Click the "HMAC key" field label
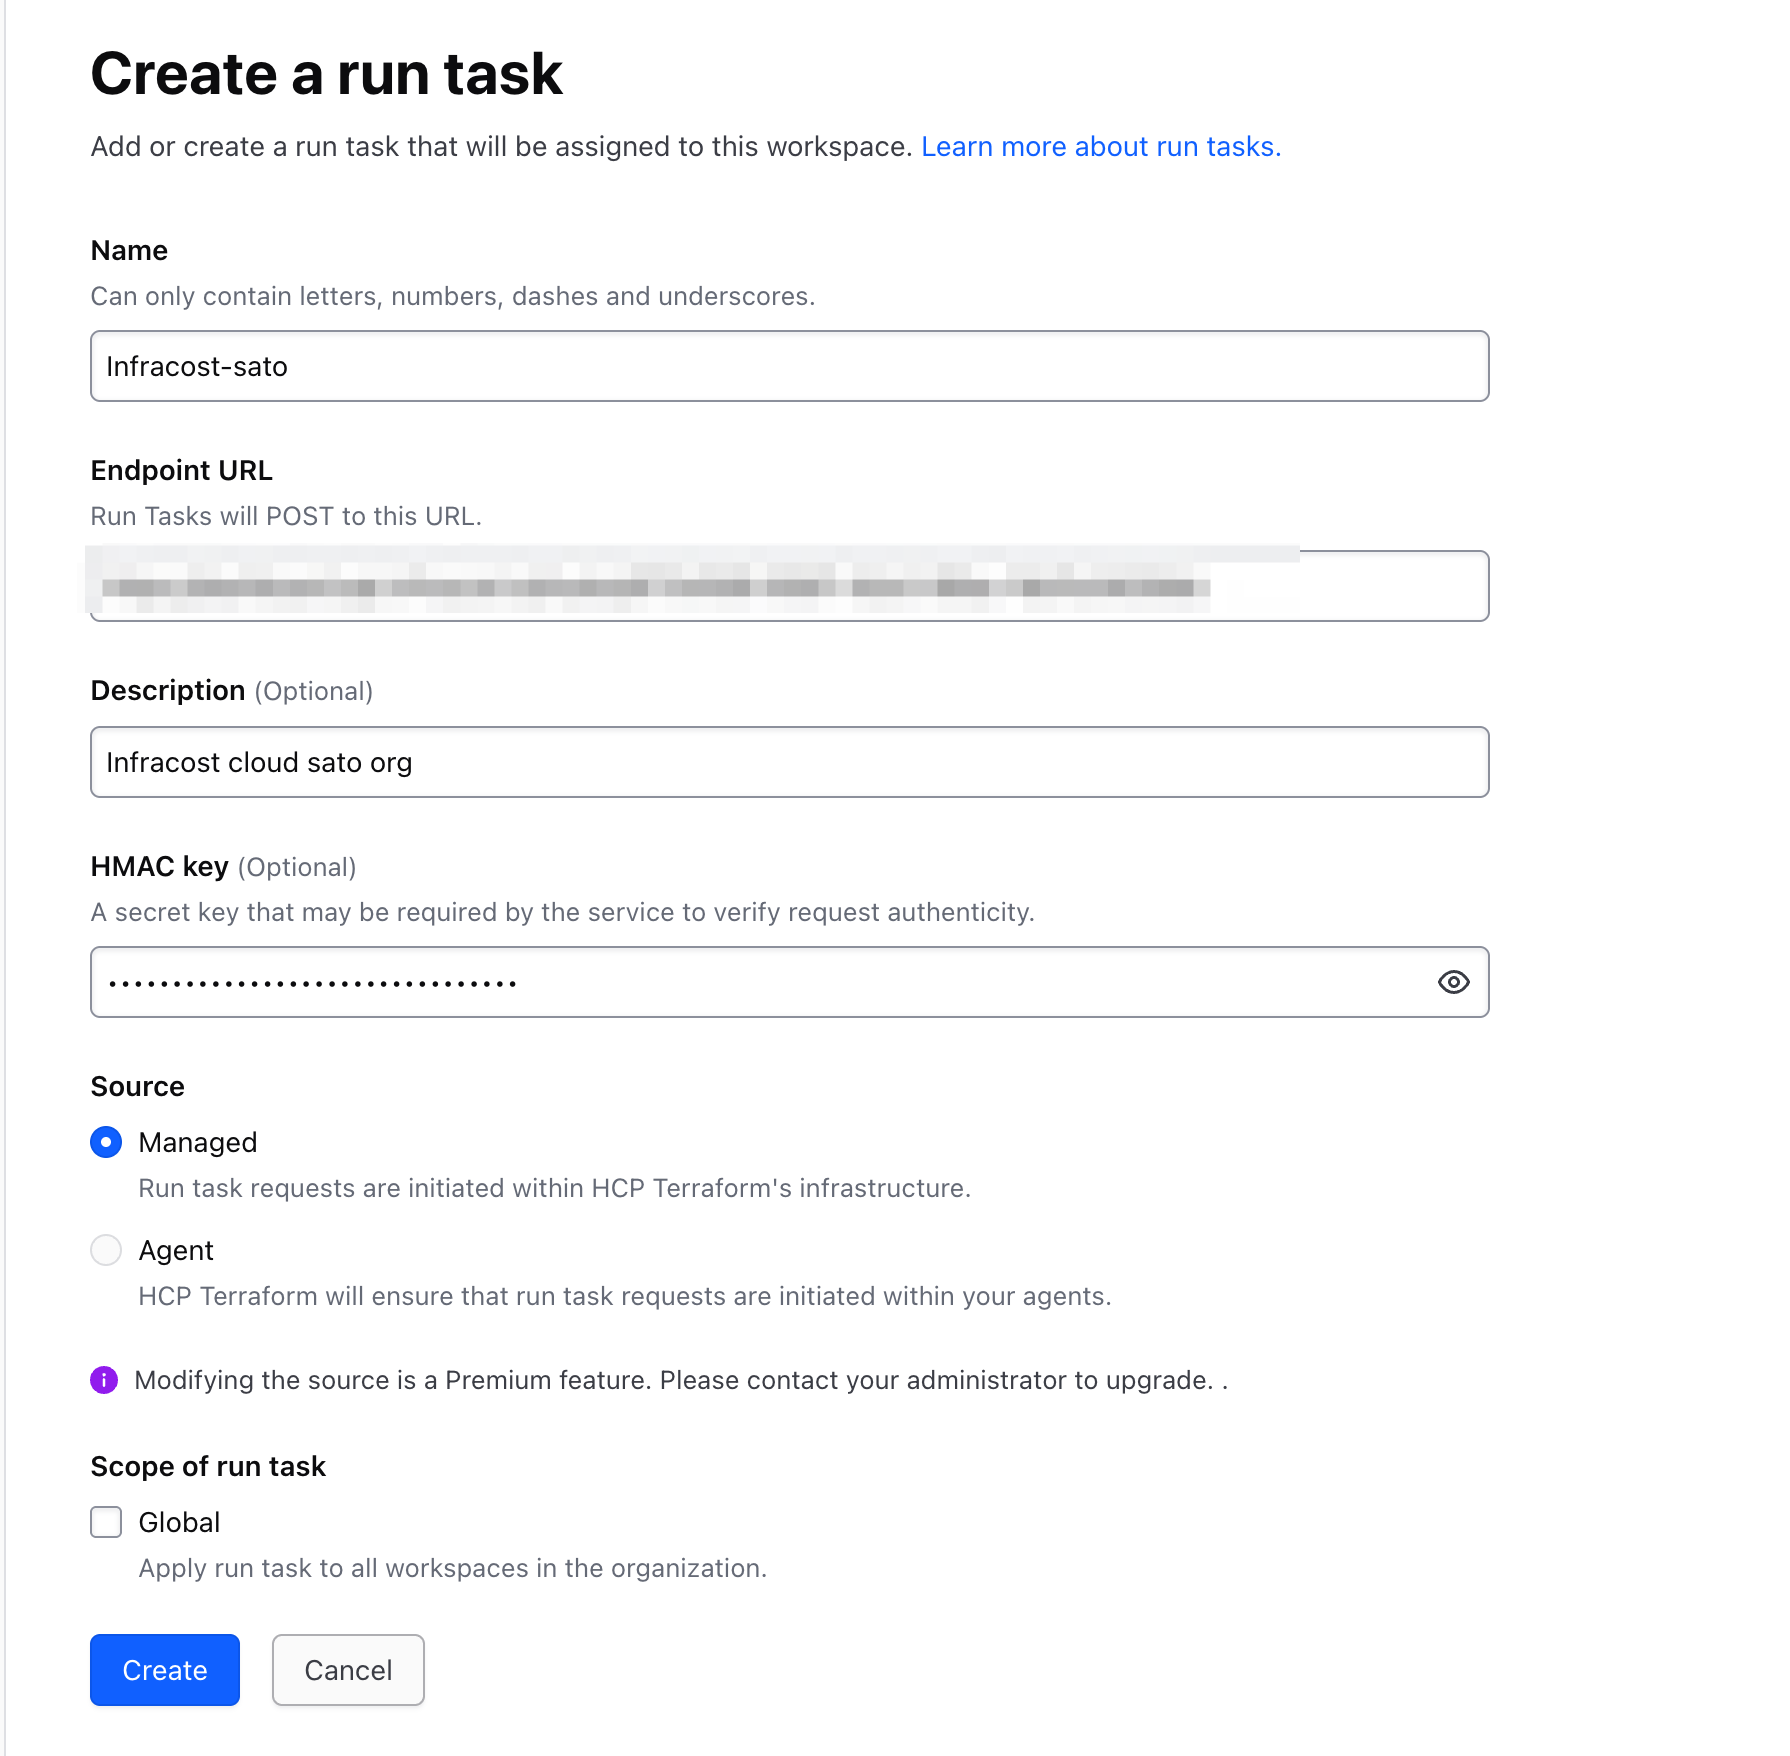The height and width of the screenshot is (1756, 1790). pos(160,866)
